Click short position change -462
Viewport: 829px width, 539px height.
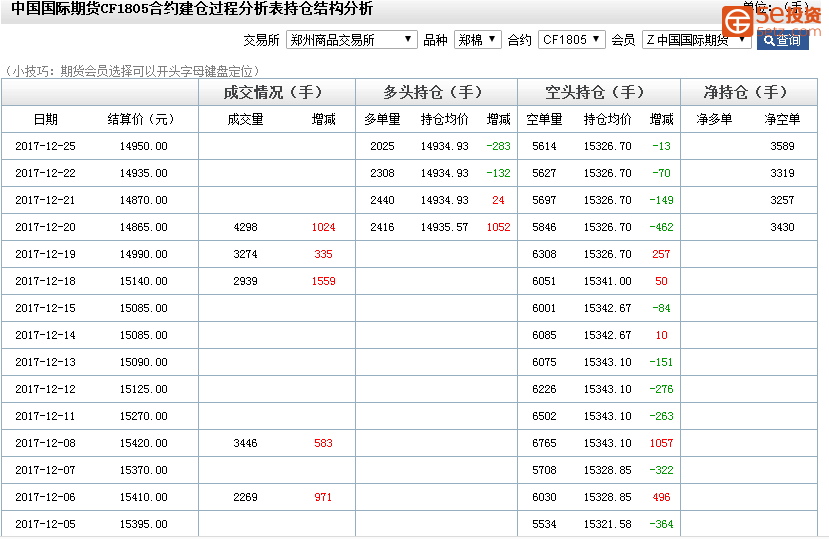click(661, 227)
